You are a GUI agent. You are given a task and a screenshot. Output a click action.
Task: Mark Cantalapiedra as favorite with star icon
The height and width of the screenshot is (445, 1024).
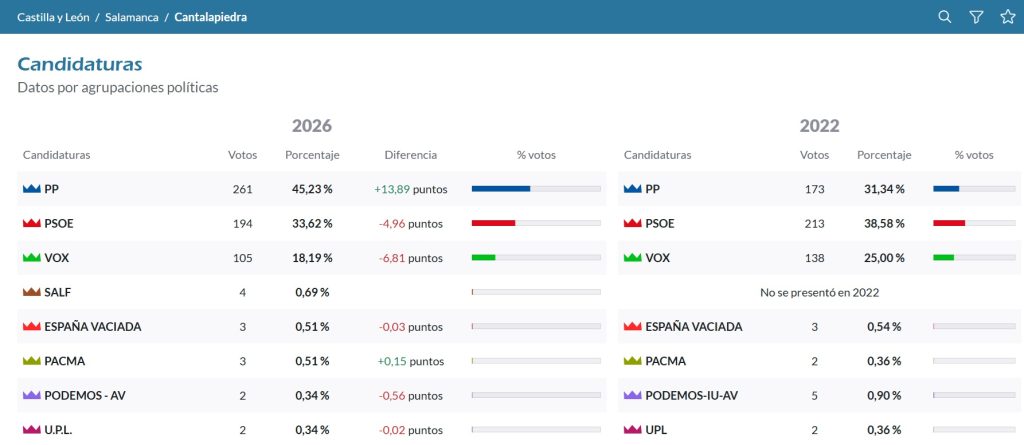click(1008, 17)
